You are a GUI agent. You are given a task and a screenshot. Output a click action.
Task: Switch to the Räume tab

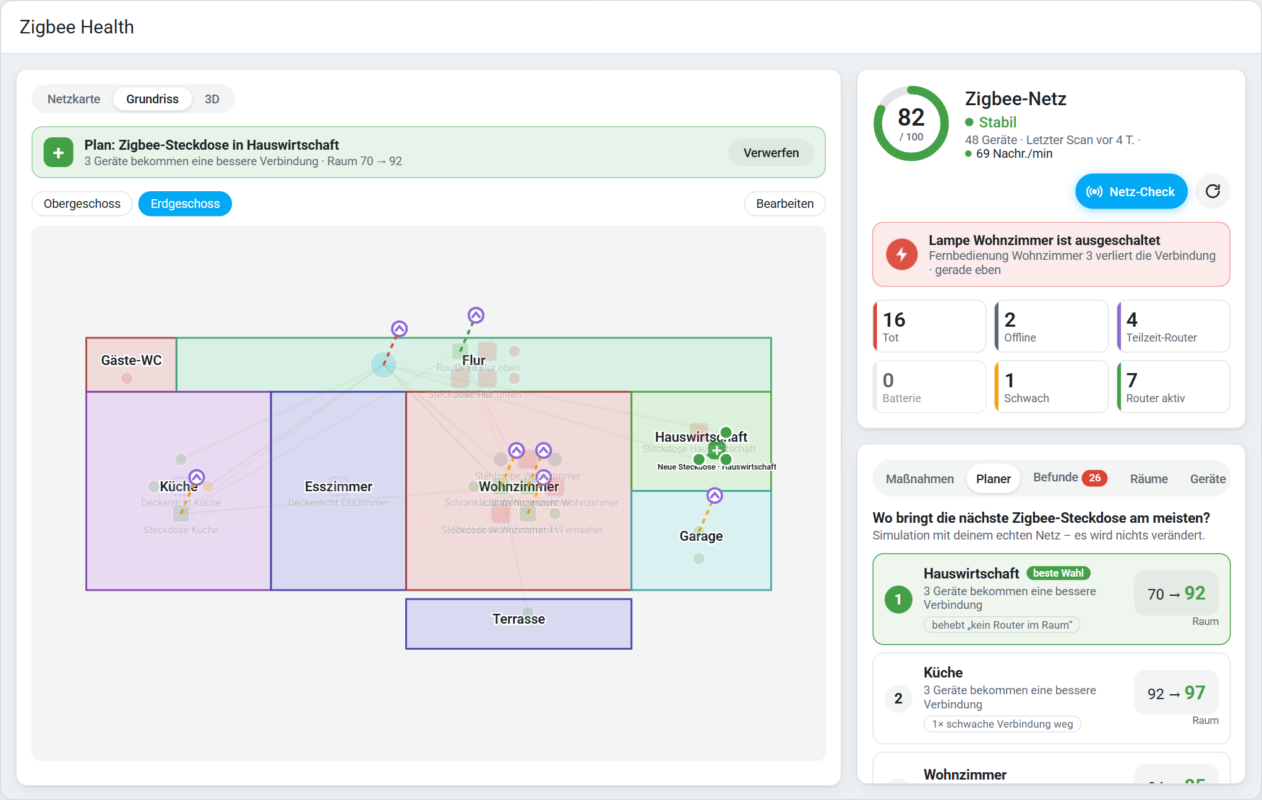coord(1149,479)
